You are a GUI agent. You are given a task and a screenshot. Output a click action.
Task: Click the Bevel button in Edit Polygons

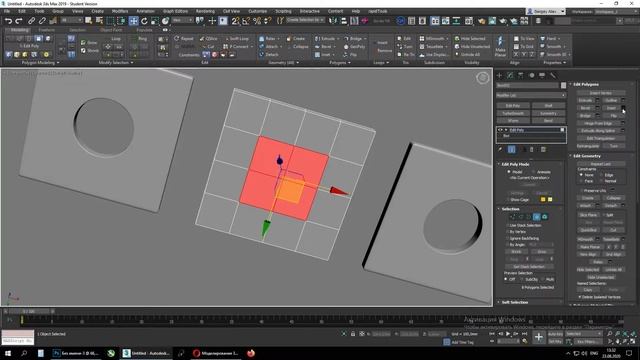pyautogui.click(x=585, y=108)
